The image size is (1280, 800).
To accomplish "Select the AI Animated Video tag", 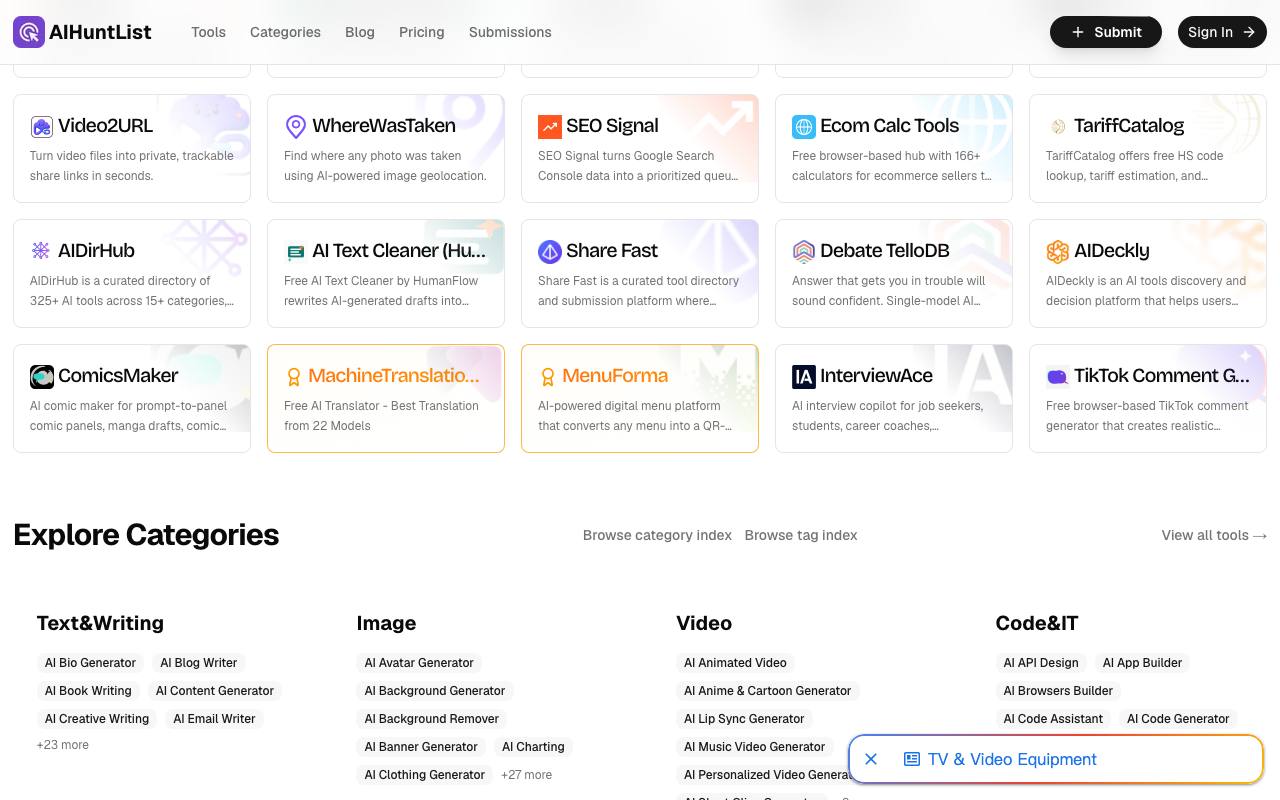I will (x=735, y=663).
